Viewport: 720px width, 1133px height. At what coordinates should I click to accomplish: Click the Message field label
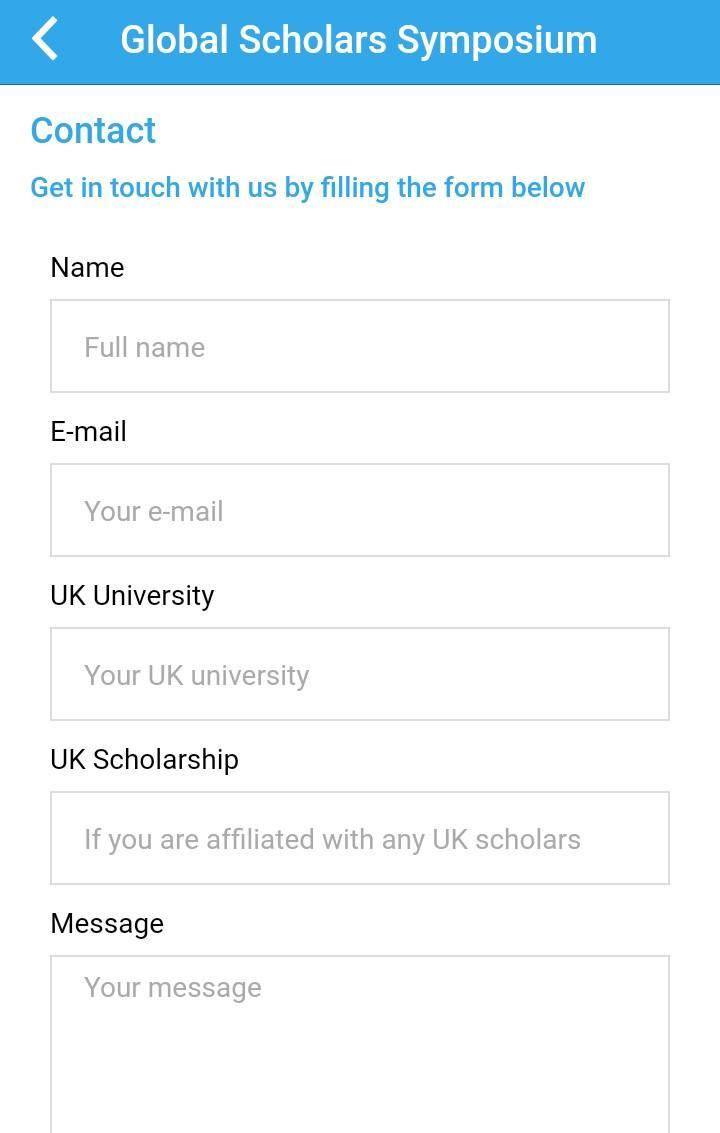(107, 923)
